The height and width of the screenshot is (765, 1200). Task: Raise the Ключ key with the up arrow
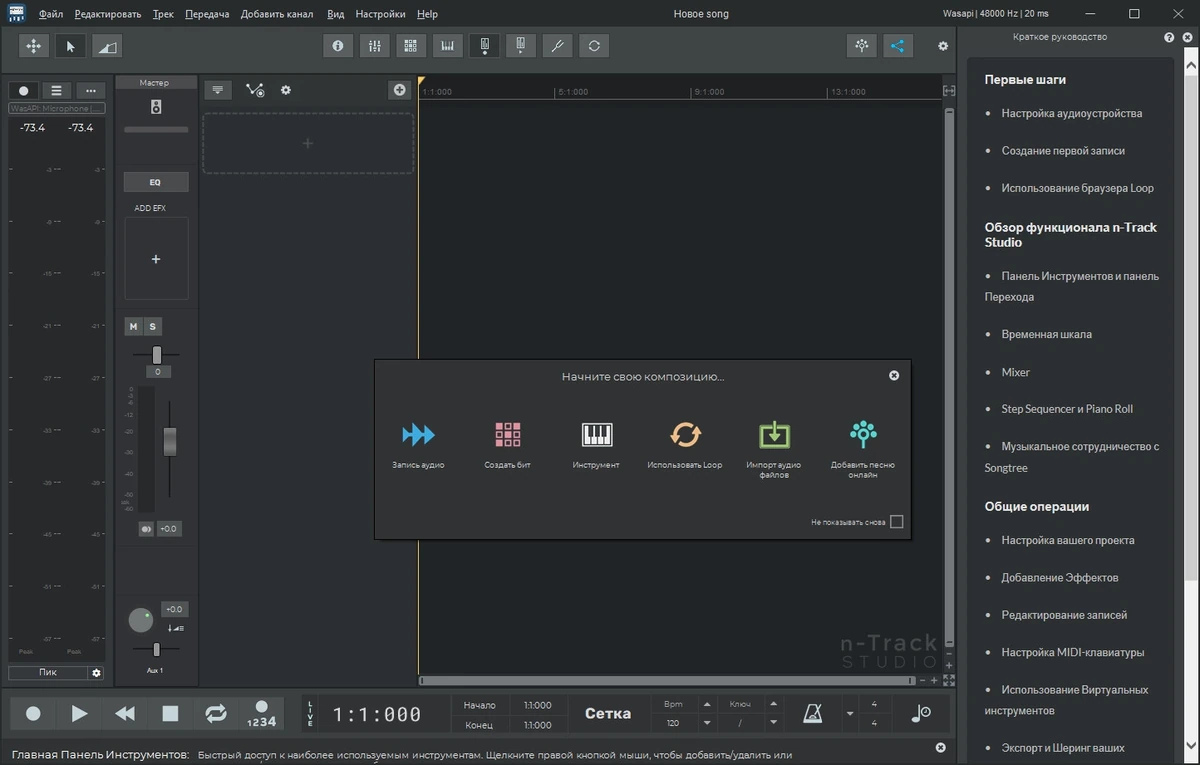pyautogui.click(x=774, y=704)
